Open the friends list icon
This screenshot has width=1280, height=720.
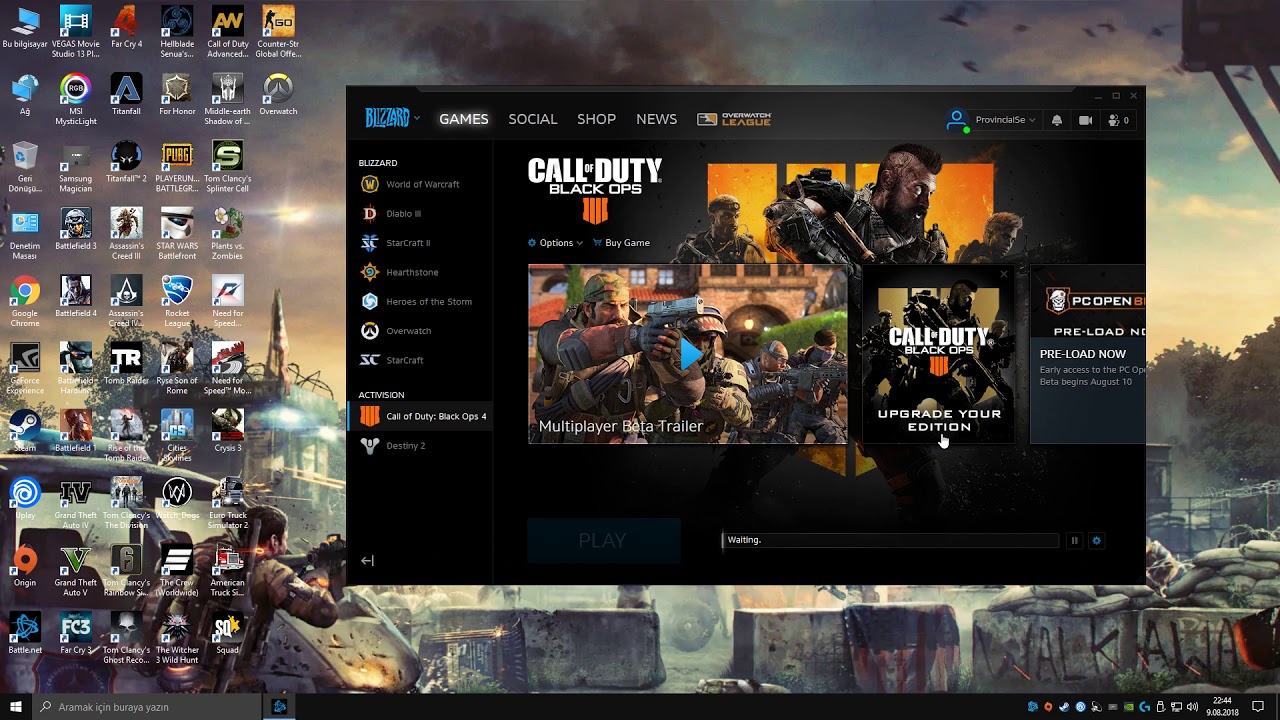click(1118, 120)
